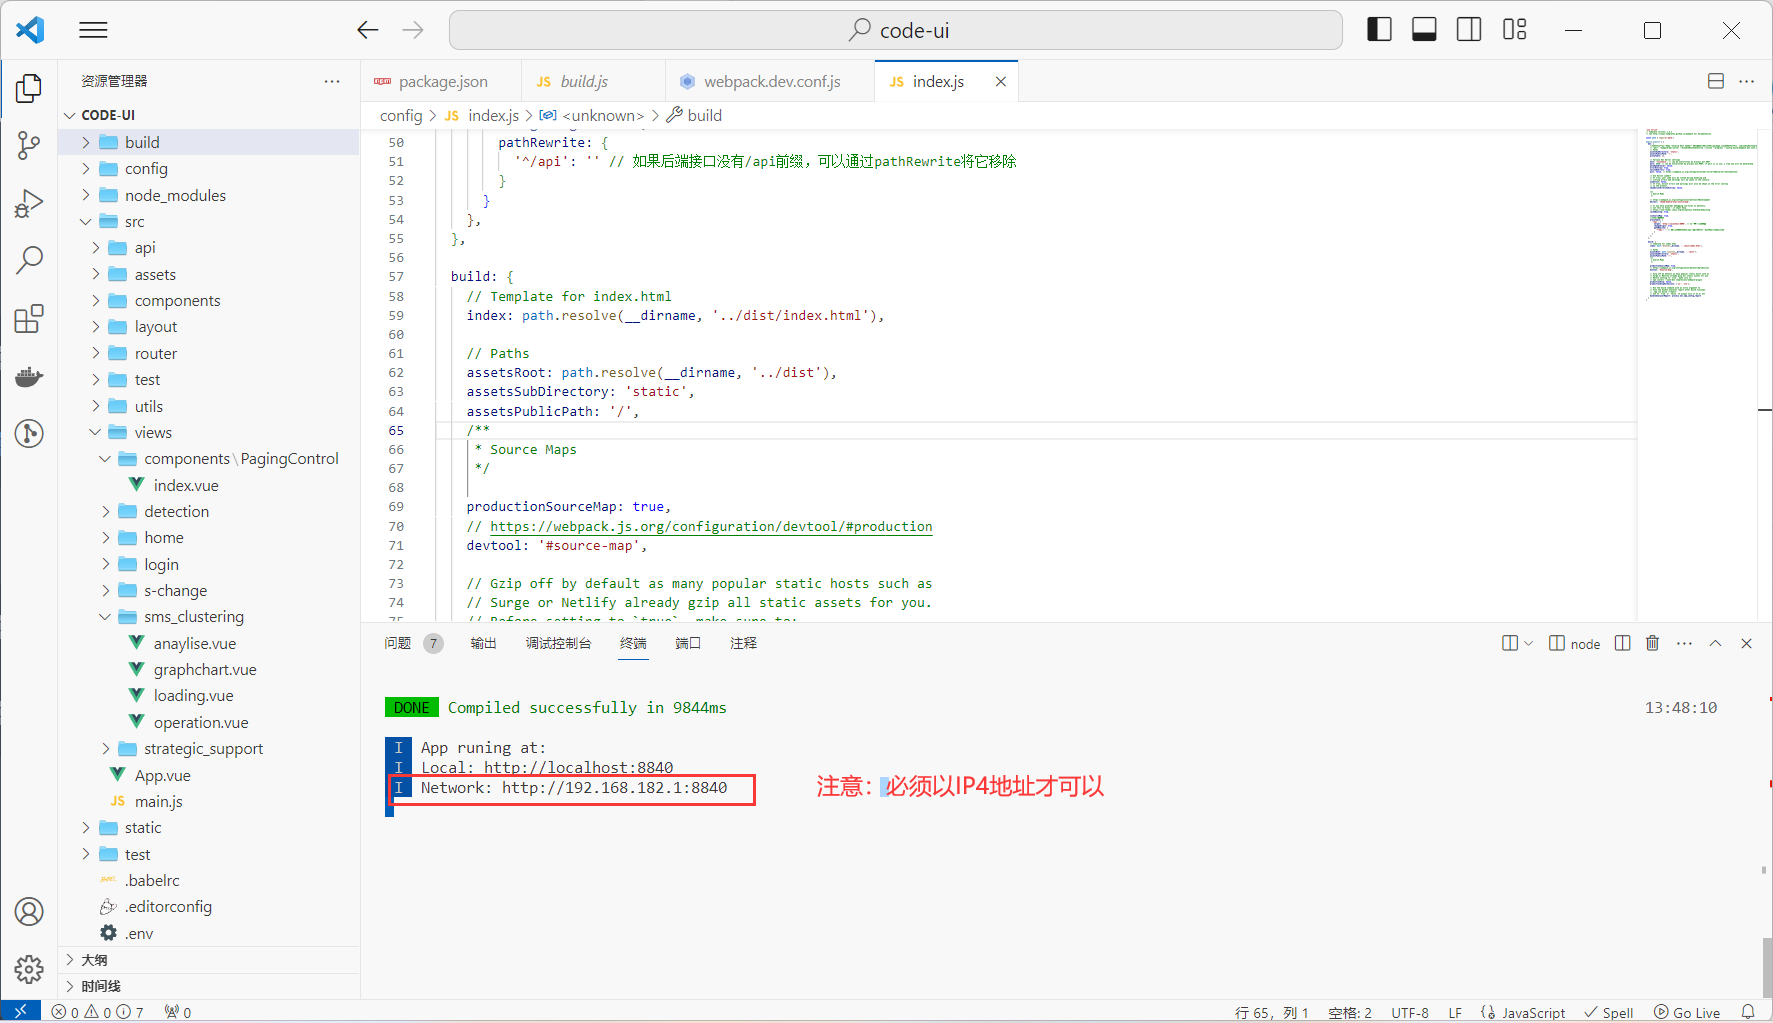
Task: Open the Search view
Action: (29, 261)
